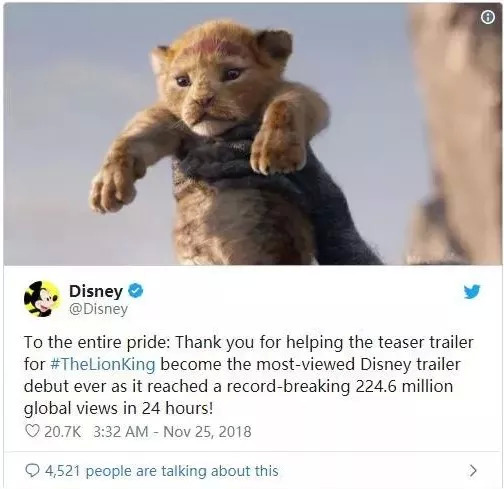This screenshot has width=504, height=489.
Task: Click the Nov 25, 2018 date
Action: pyautogui.click(x=207, y=432)
